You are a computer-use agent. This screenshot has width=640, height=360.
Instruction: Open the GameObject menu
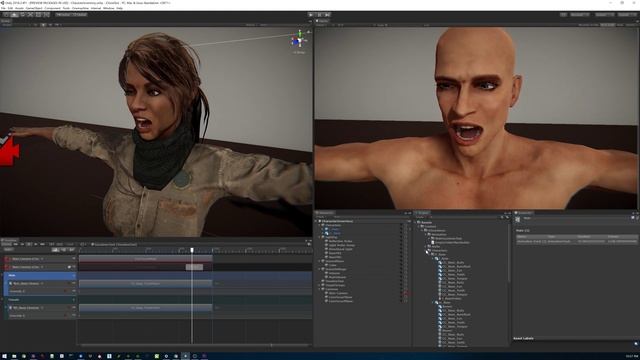click(34, 8)
